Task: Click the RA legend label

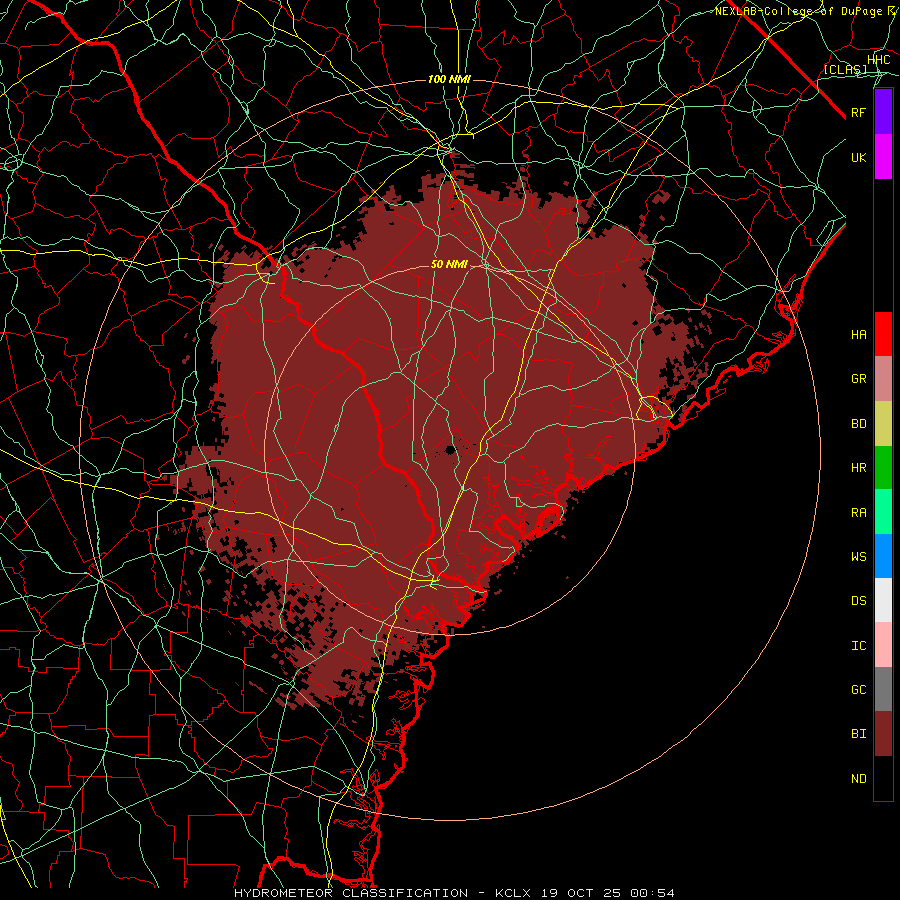Action: pos(858,513)
